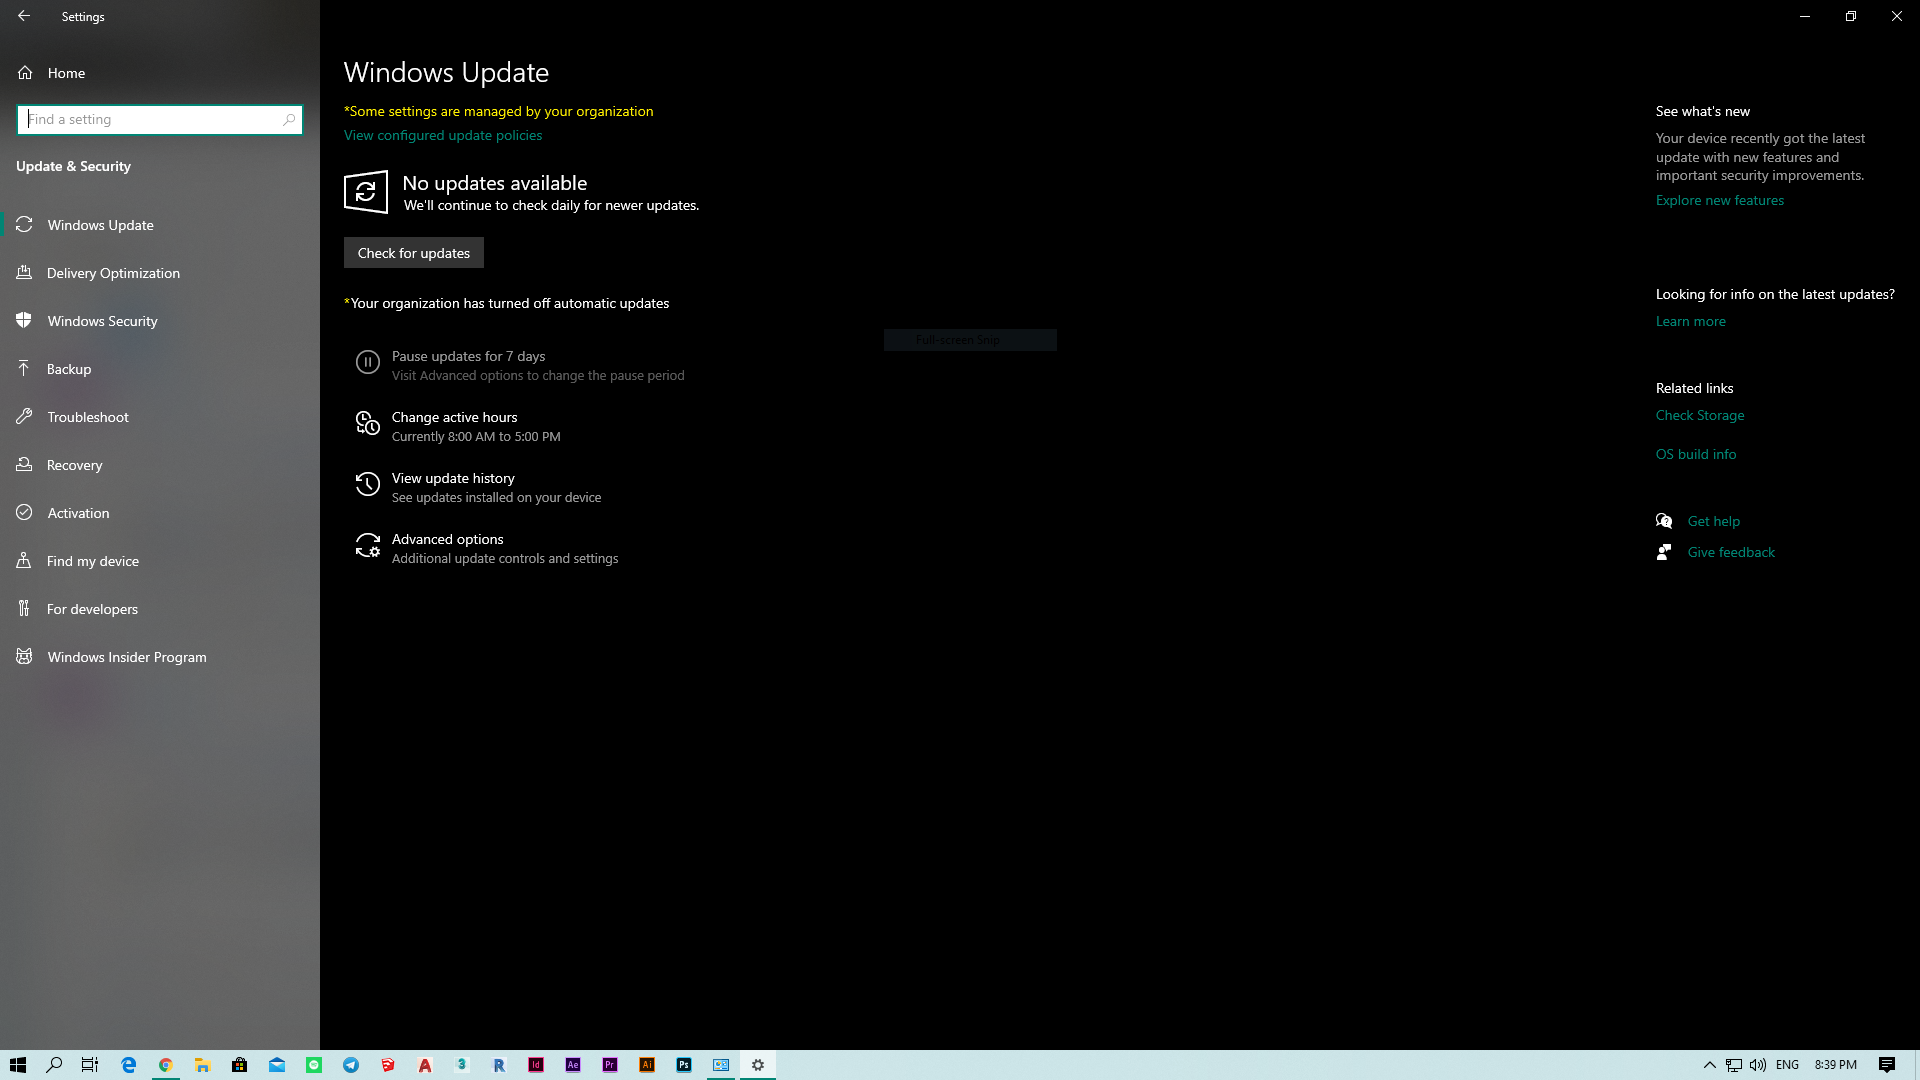Launch Adobe Premiere Pro from the taskbar

pos(610,1065)
